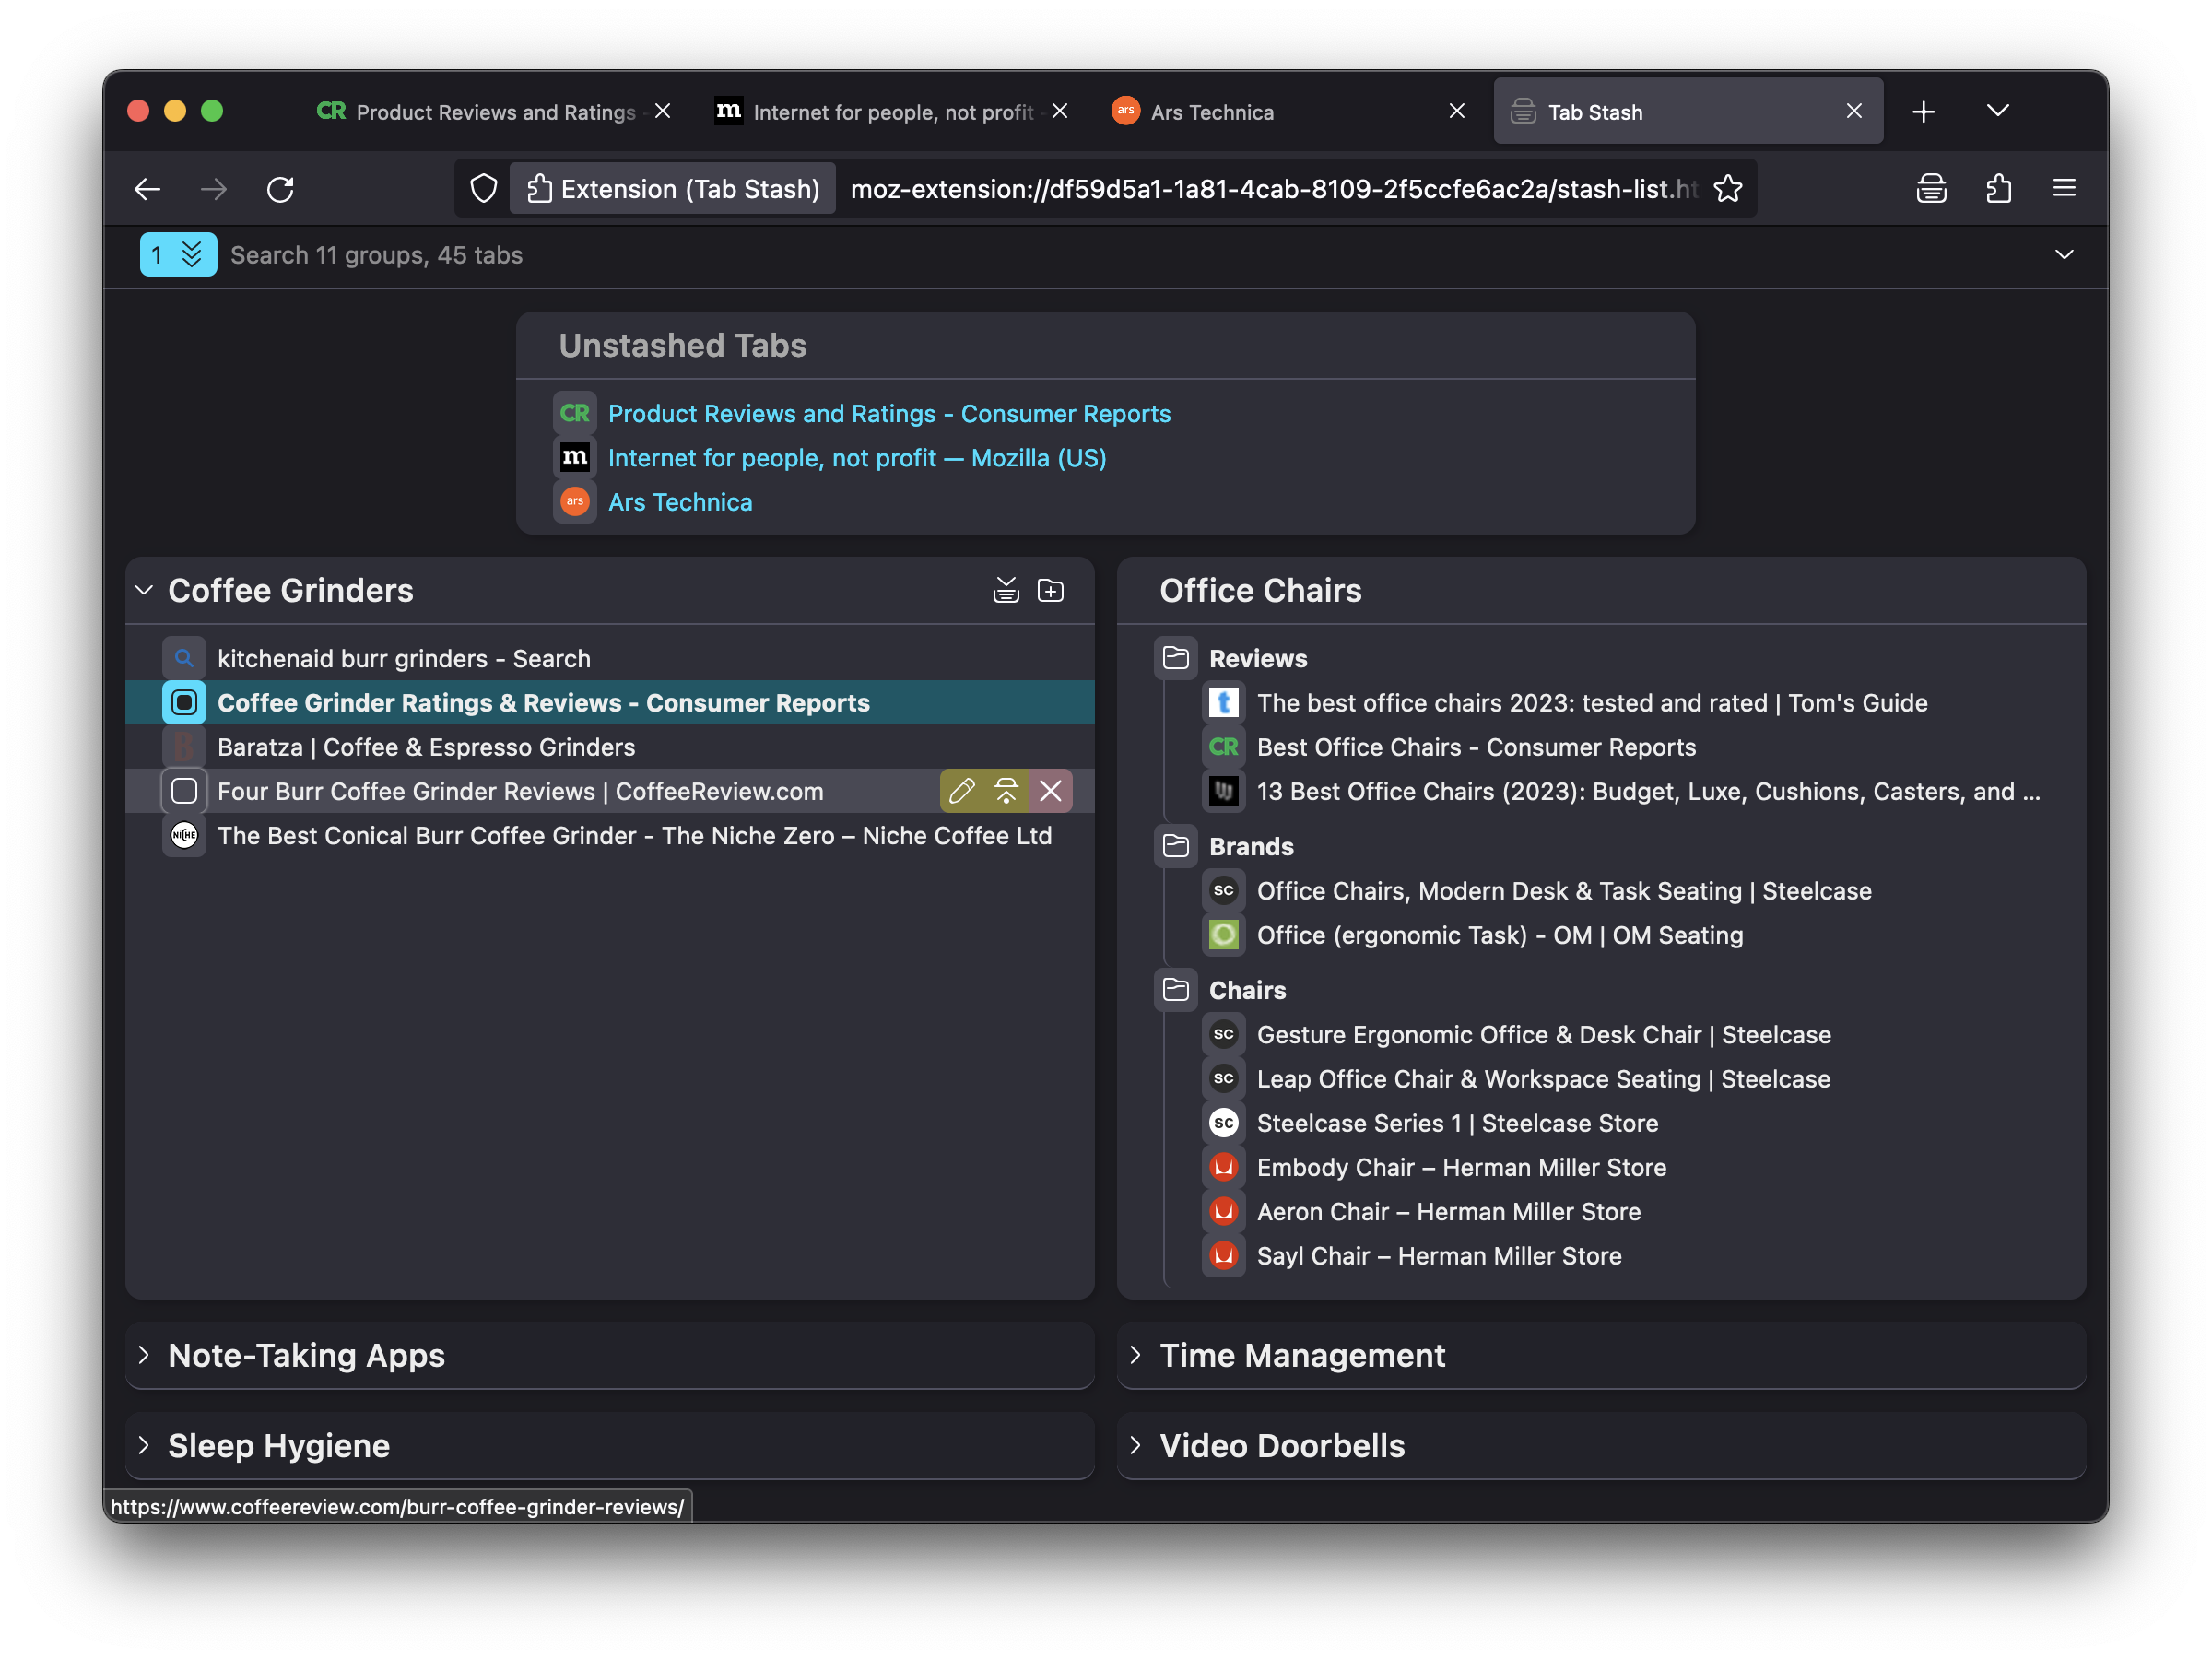
Task: Open Gesture Ergonomic Office & Desk Chair entry
Action: click(1543, 1034)
